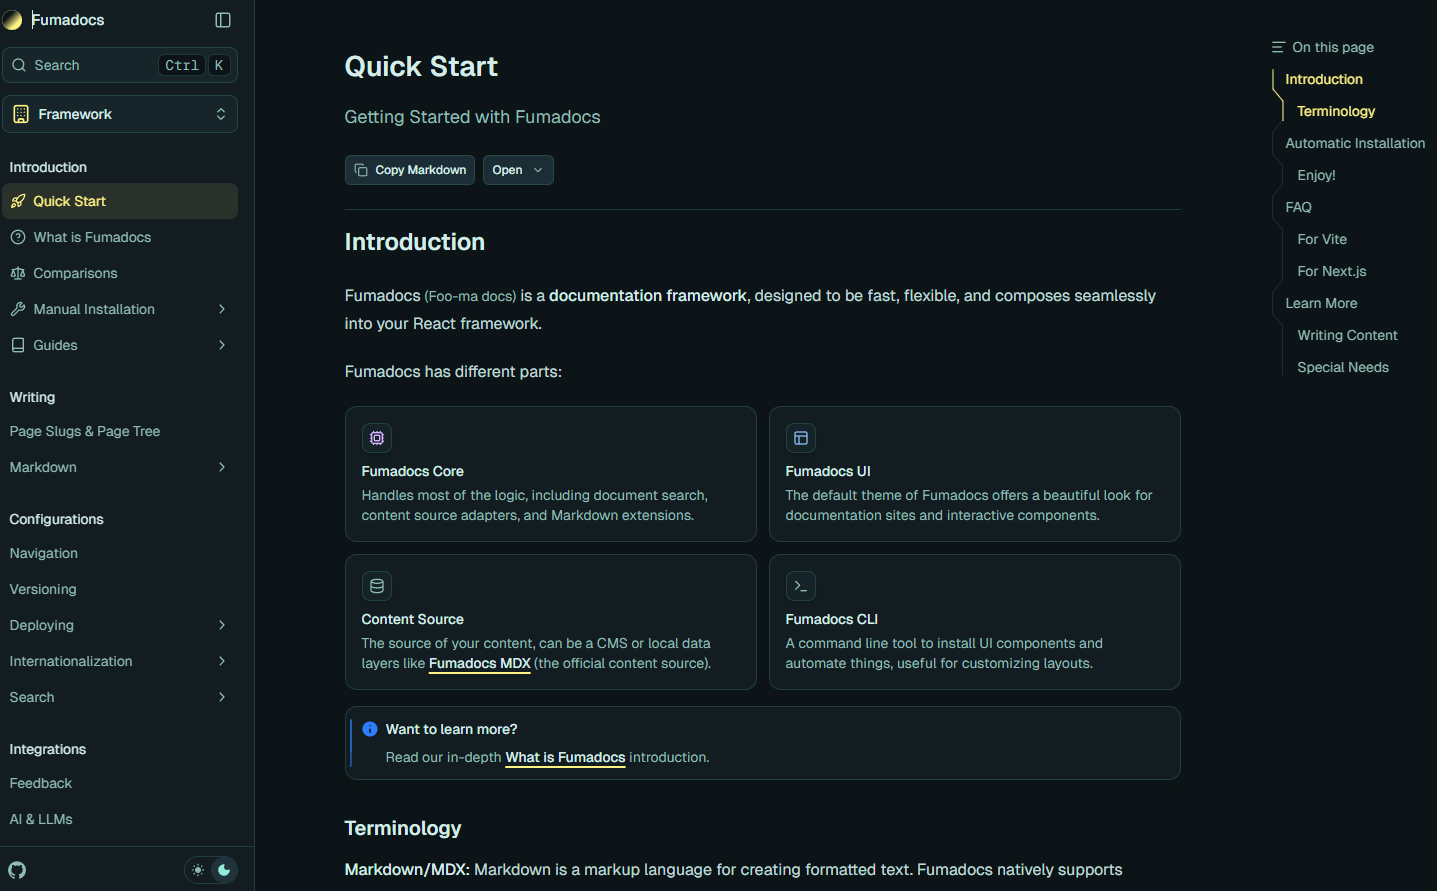This screenshot has width=1437, height=891.
Task: Click the Fumadocs CLI terminal icon
Action: coord(801,586)
